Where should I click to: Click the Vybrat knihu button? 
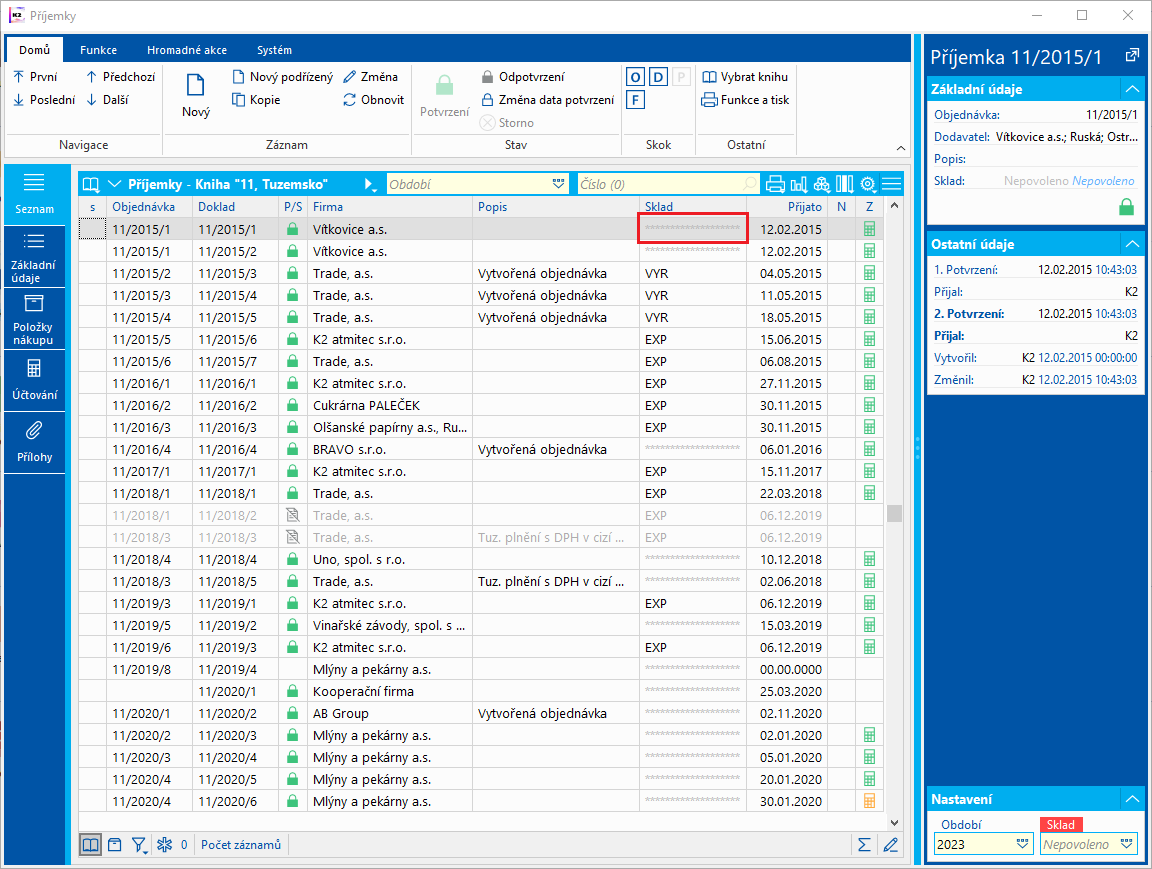[x=745, y=77]
